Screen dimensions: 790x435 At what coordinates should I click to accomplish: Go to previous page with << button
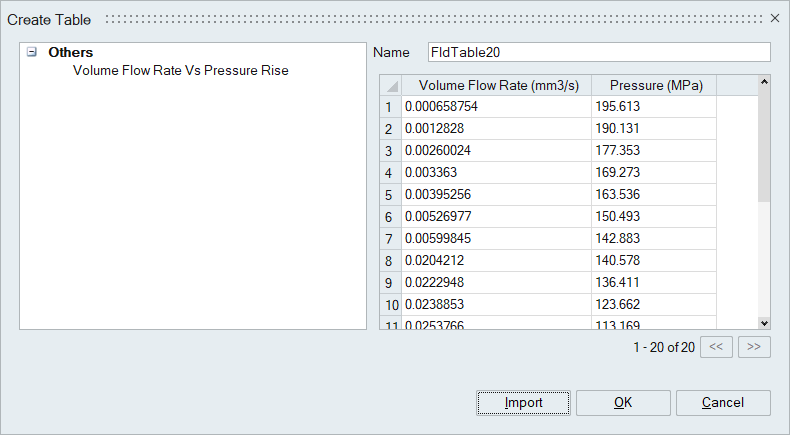tap(716, 347)
